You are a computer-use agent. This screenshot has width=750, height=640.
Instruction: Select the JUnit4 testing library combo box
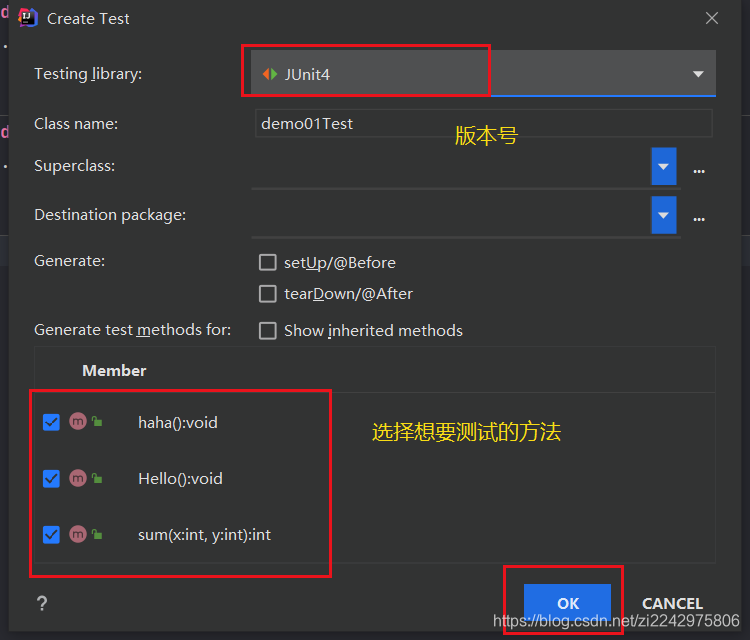click(483, 73)
